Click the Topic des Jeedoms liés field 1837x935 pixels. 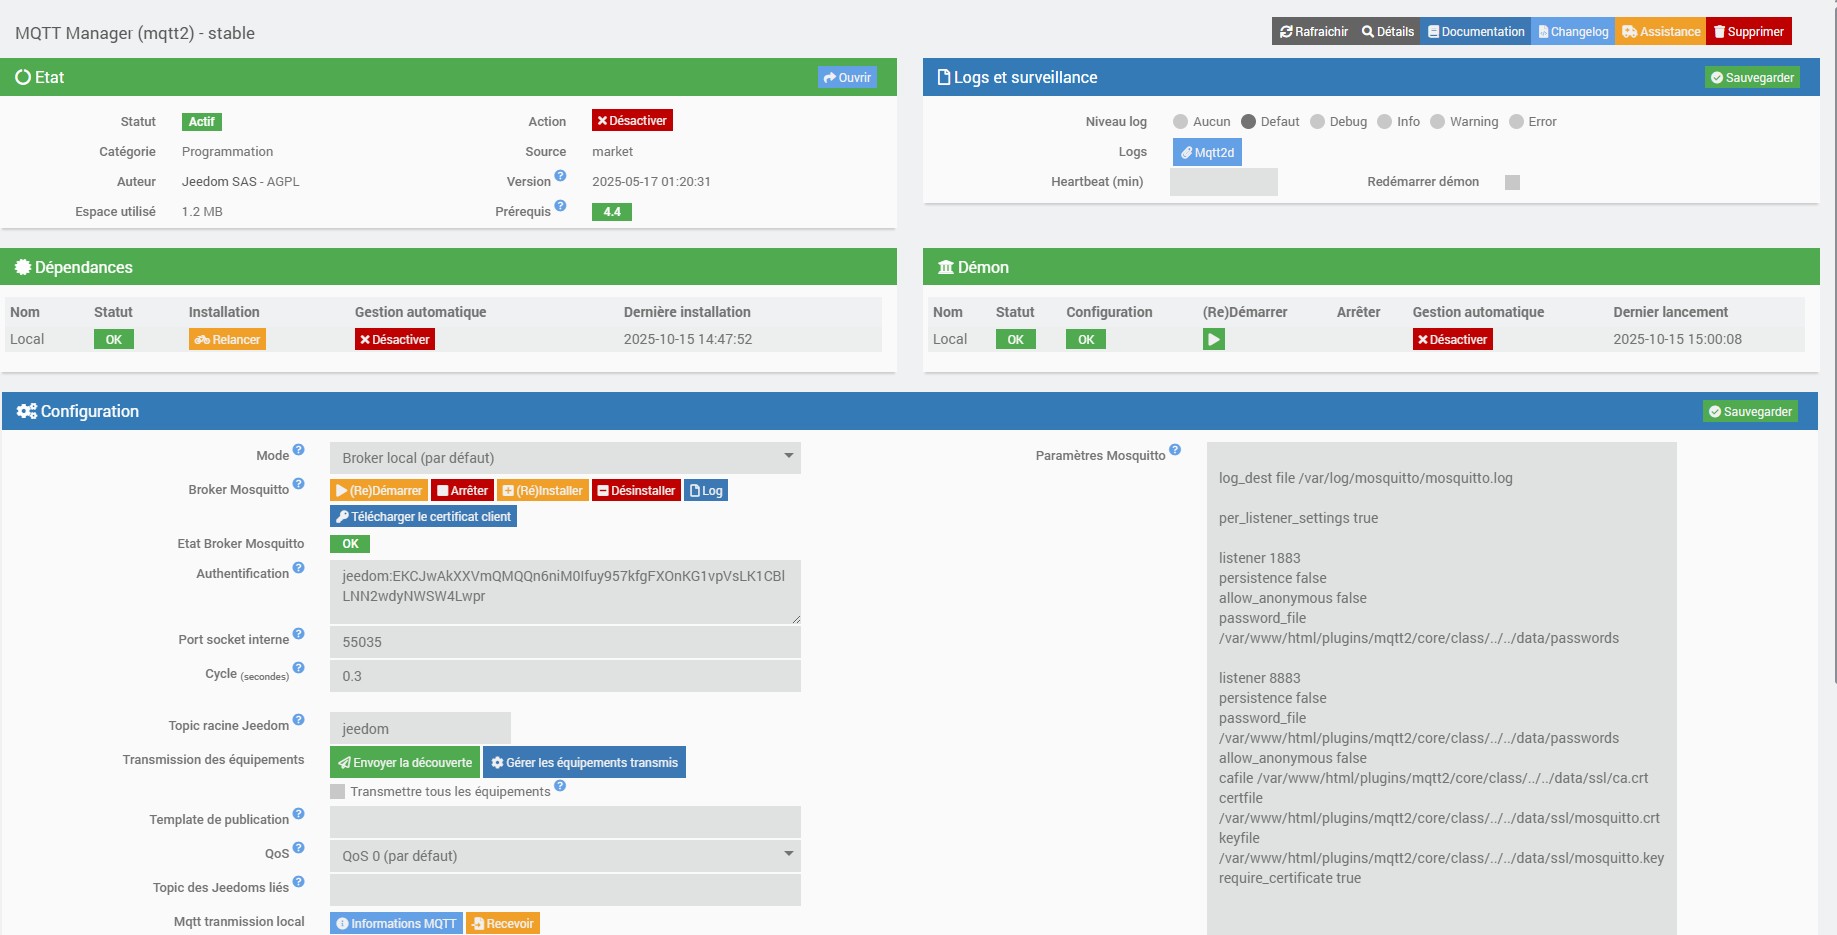point(565,890)
